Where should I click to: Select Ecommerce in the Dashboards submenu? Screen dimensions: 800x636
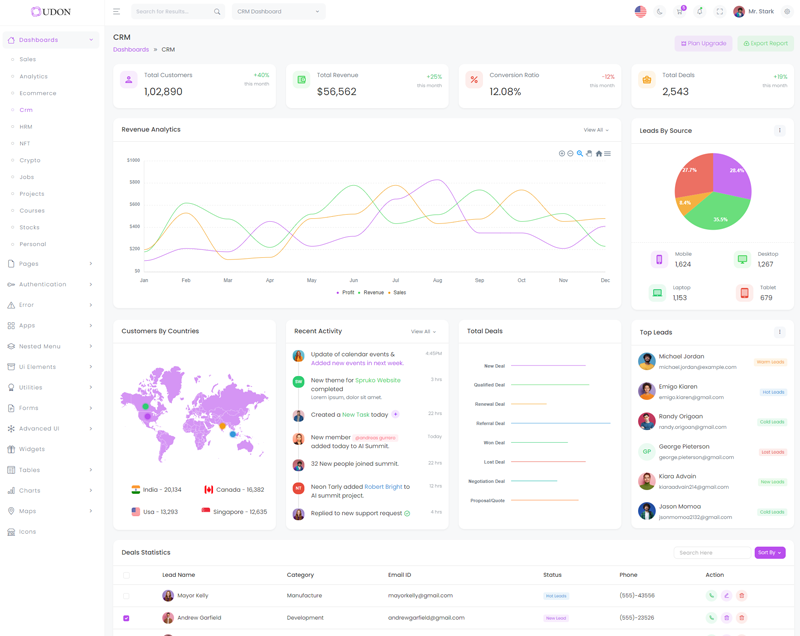pos(38,93)
